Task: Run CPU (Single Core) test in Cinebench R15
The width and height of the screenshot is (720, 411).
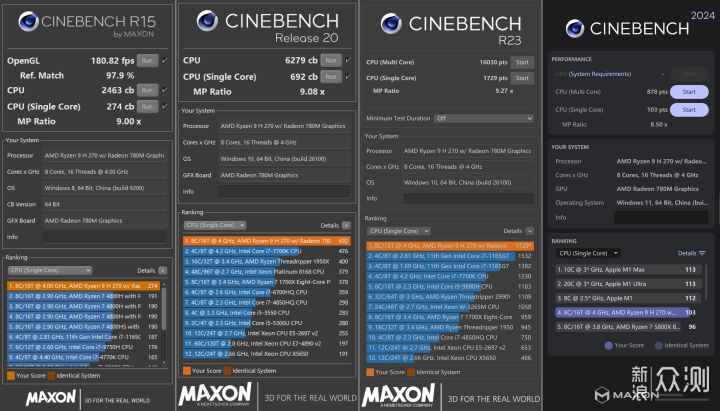Action: pos(147,107)
